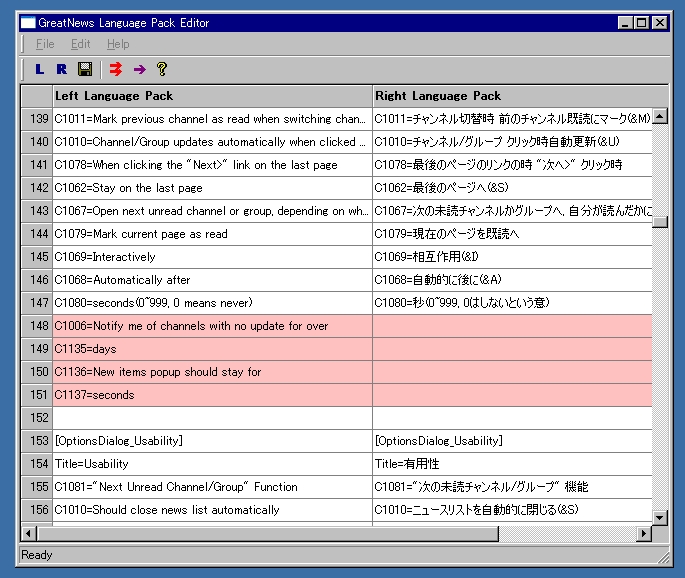Select cell 'C1010=Should close news list automatically'
The height and width of the screenshot is (578, 685).
tap(212, 510)
